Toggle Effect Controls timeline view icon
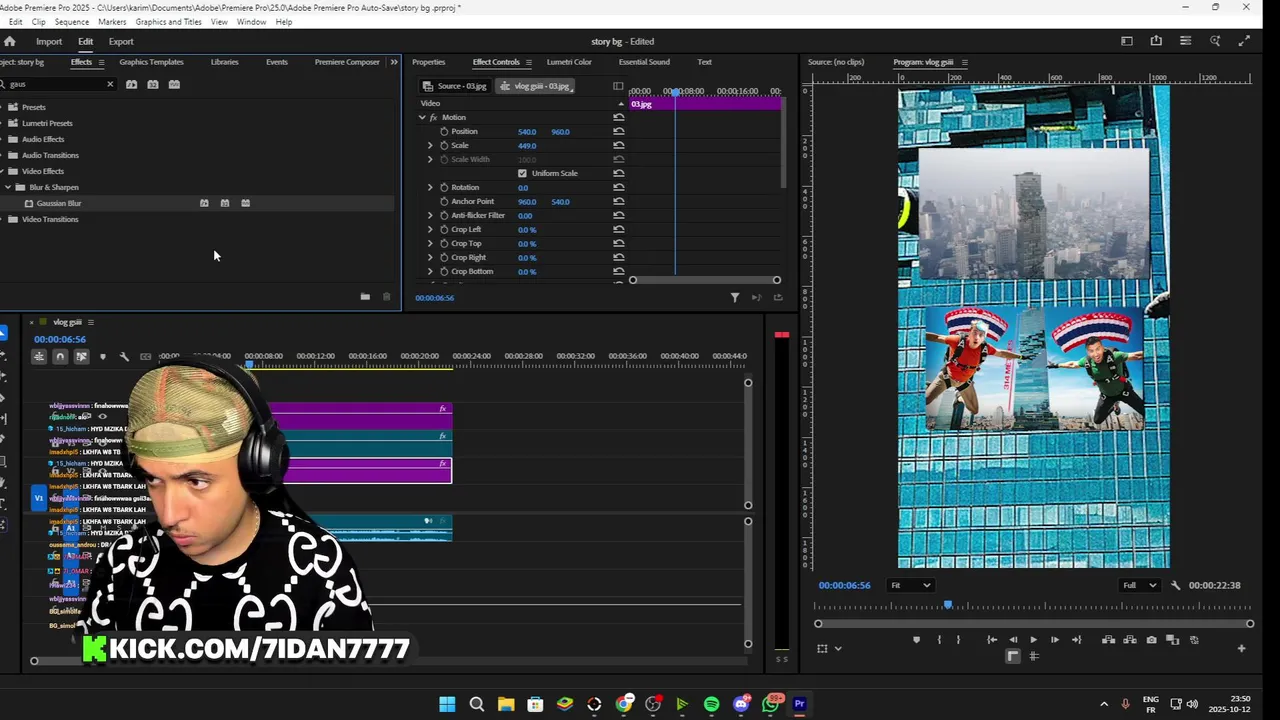 click(618, 86)
